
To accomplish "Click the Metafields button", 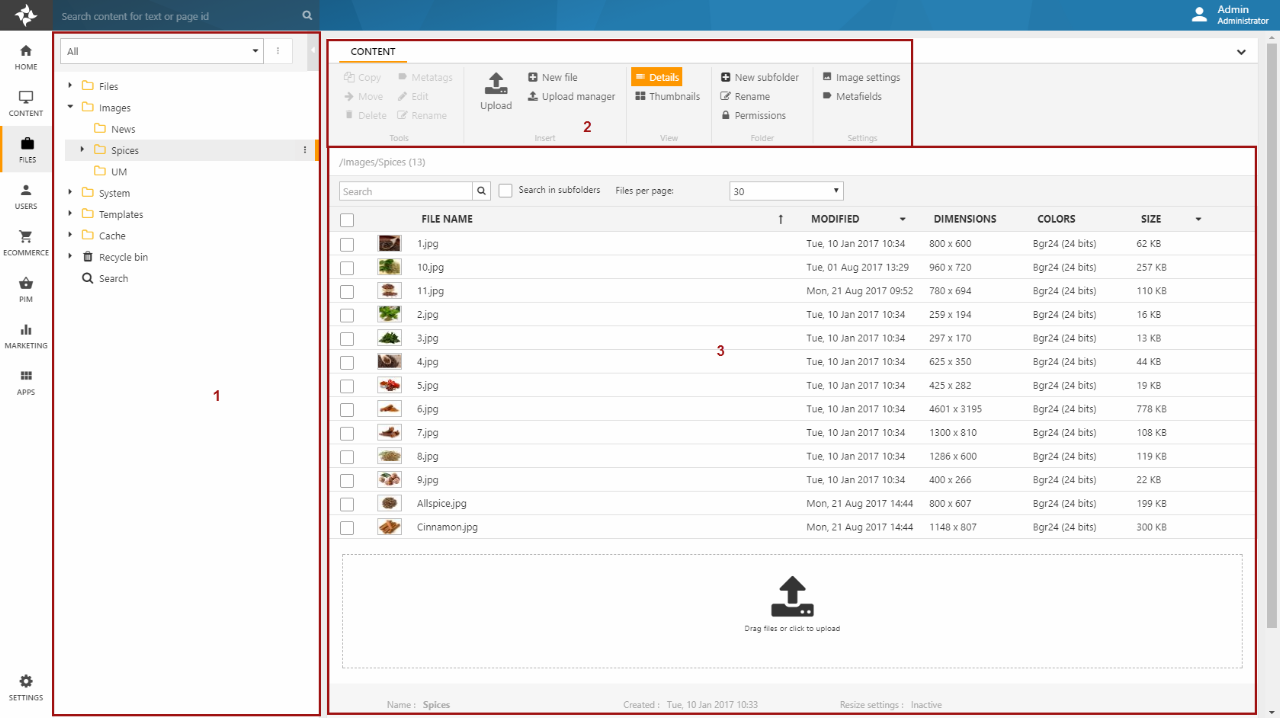I will pyautogui.click(x=852, y=97).
